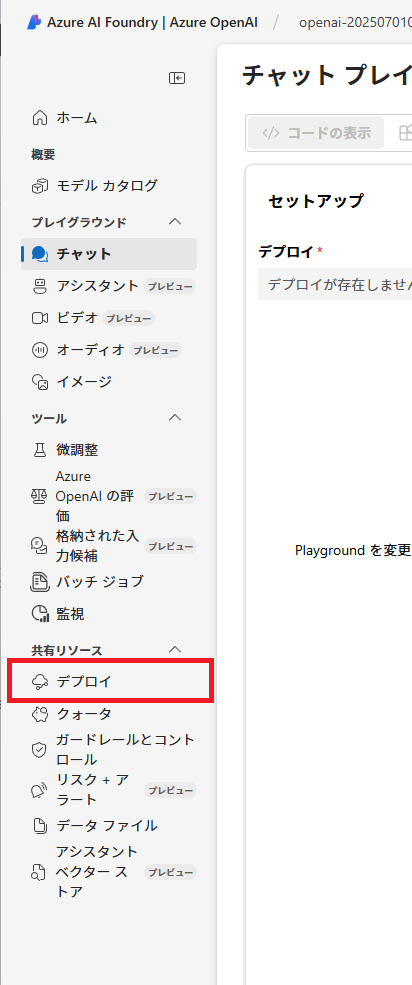Click the Azure AI Foundry | Azure OpenAI link
Image resolution: width=412 pixels, height=985 pixels.
[x=153, y=23]
